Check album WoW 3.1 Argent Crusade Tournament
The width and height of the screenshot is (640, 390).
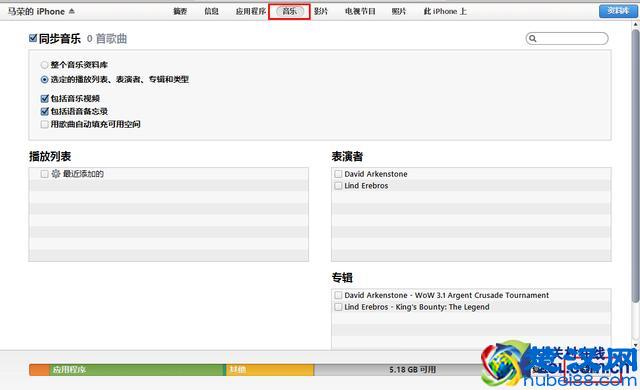click(338, 295)
